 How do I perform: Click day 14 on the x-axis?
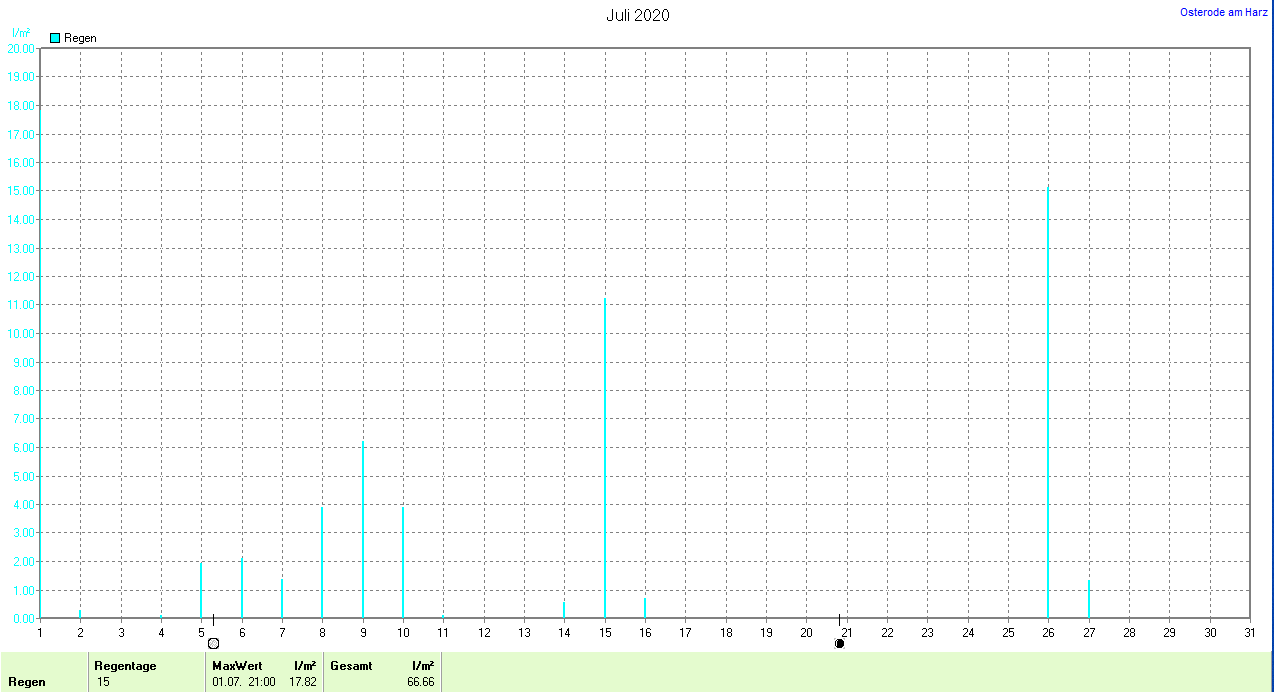(564, 632)
